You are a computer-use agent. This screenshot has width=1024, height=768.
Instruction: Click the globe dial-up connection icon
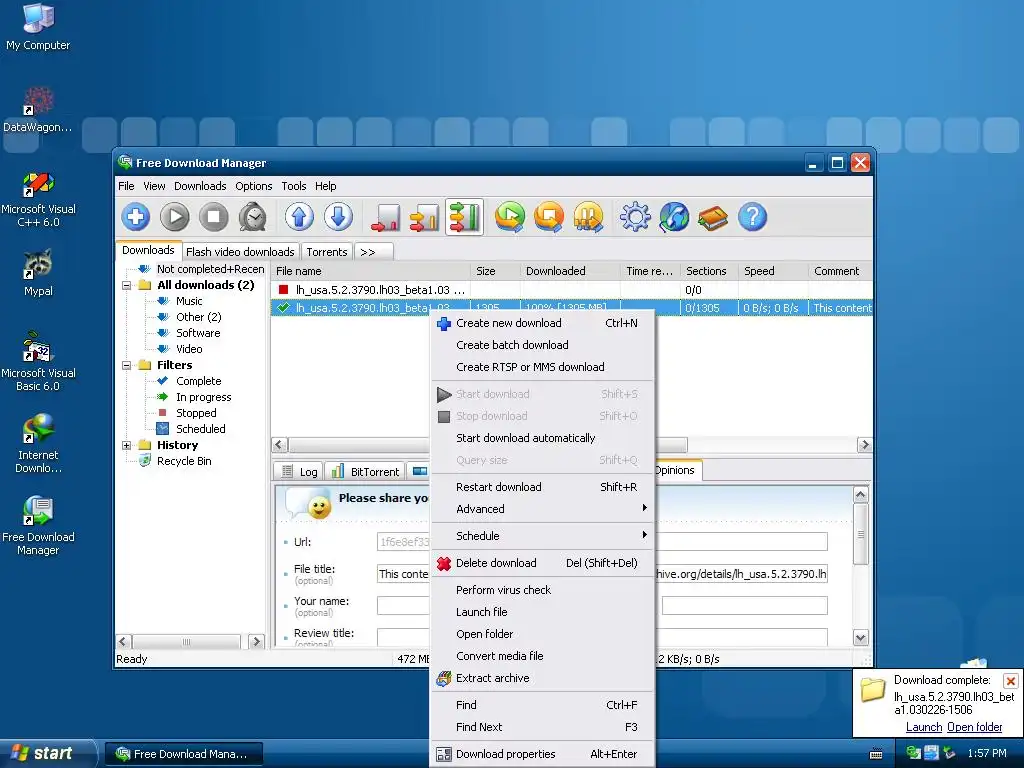click(x=675, y=217)
